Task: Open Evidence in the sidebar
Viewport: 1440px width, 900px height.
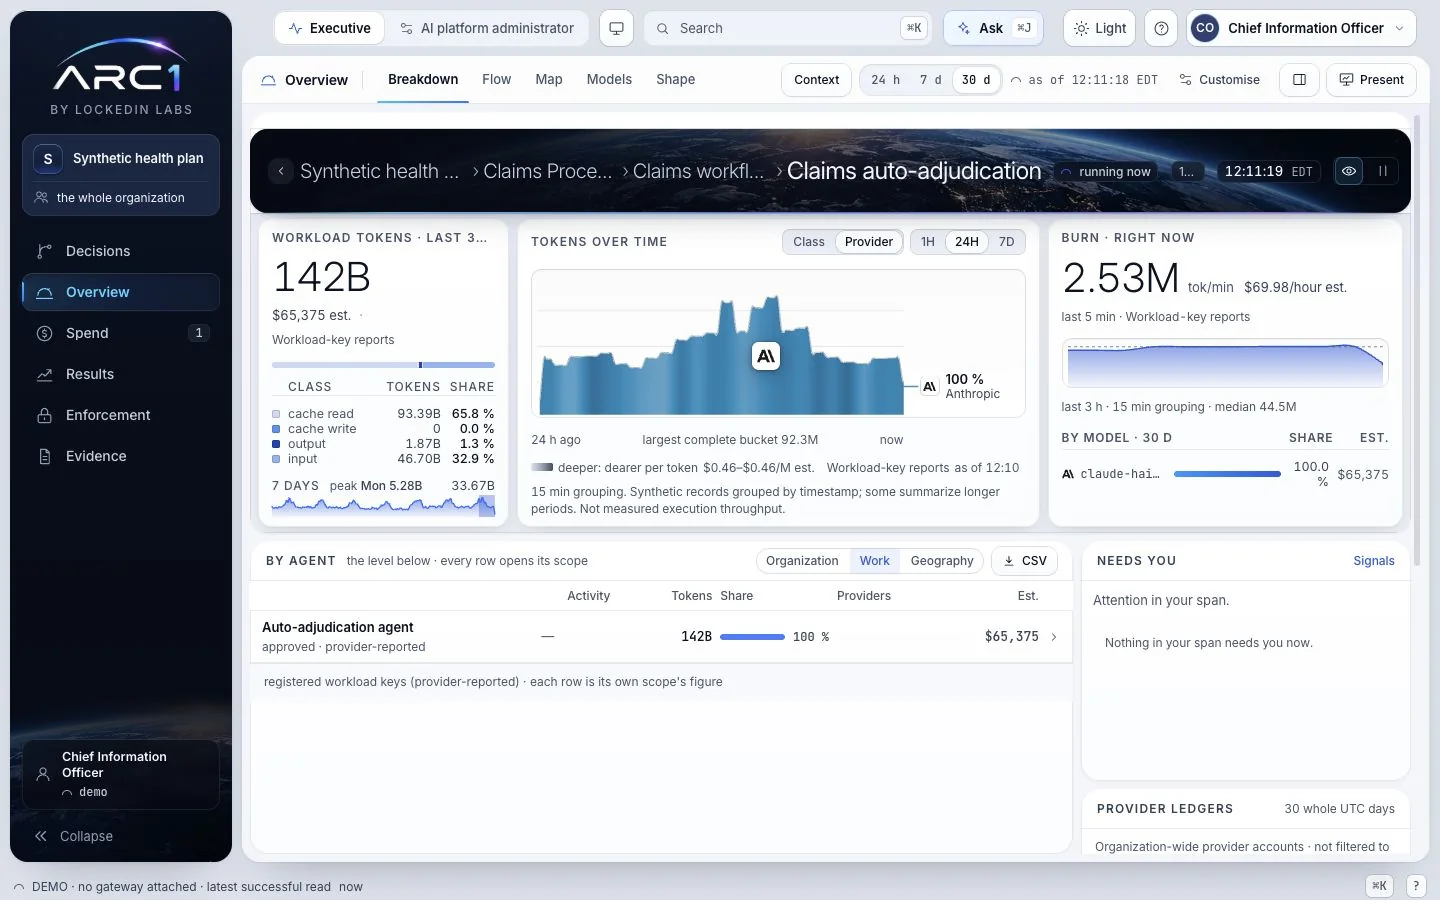Action: click(x=120, y=456)
